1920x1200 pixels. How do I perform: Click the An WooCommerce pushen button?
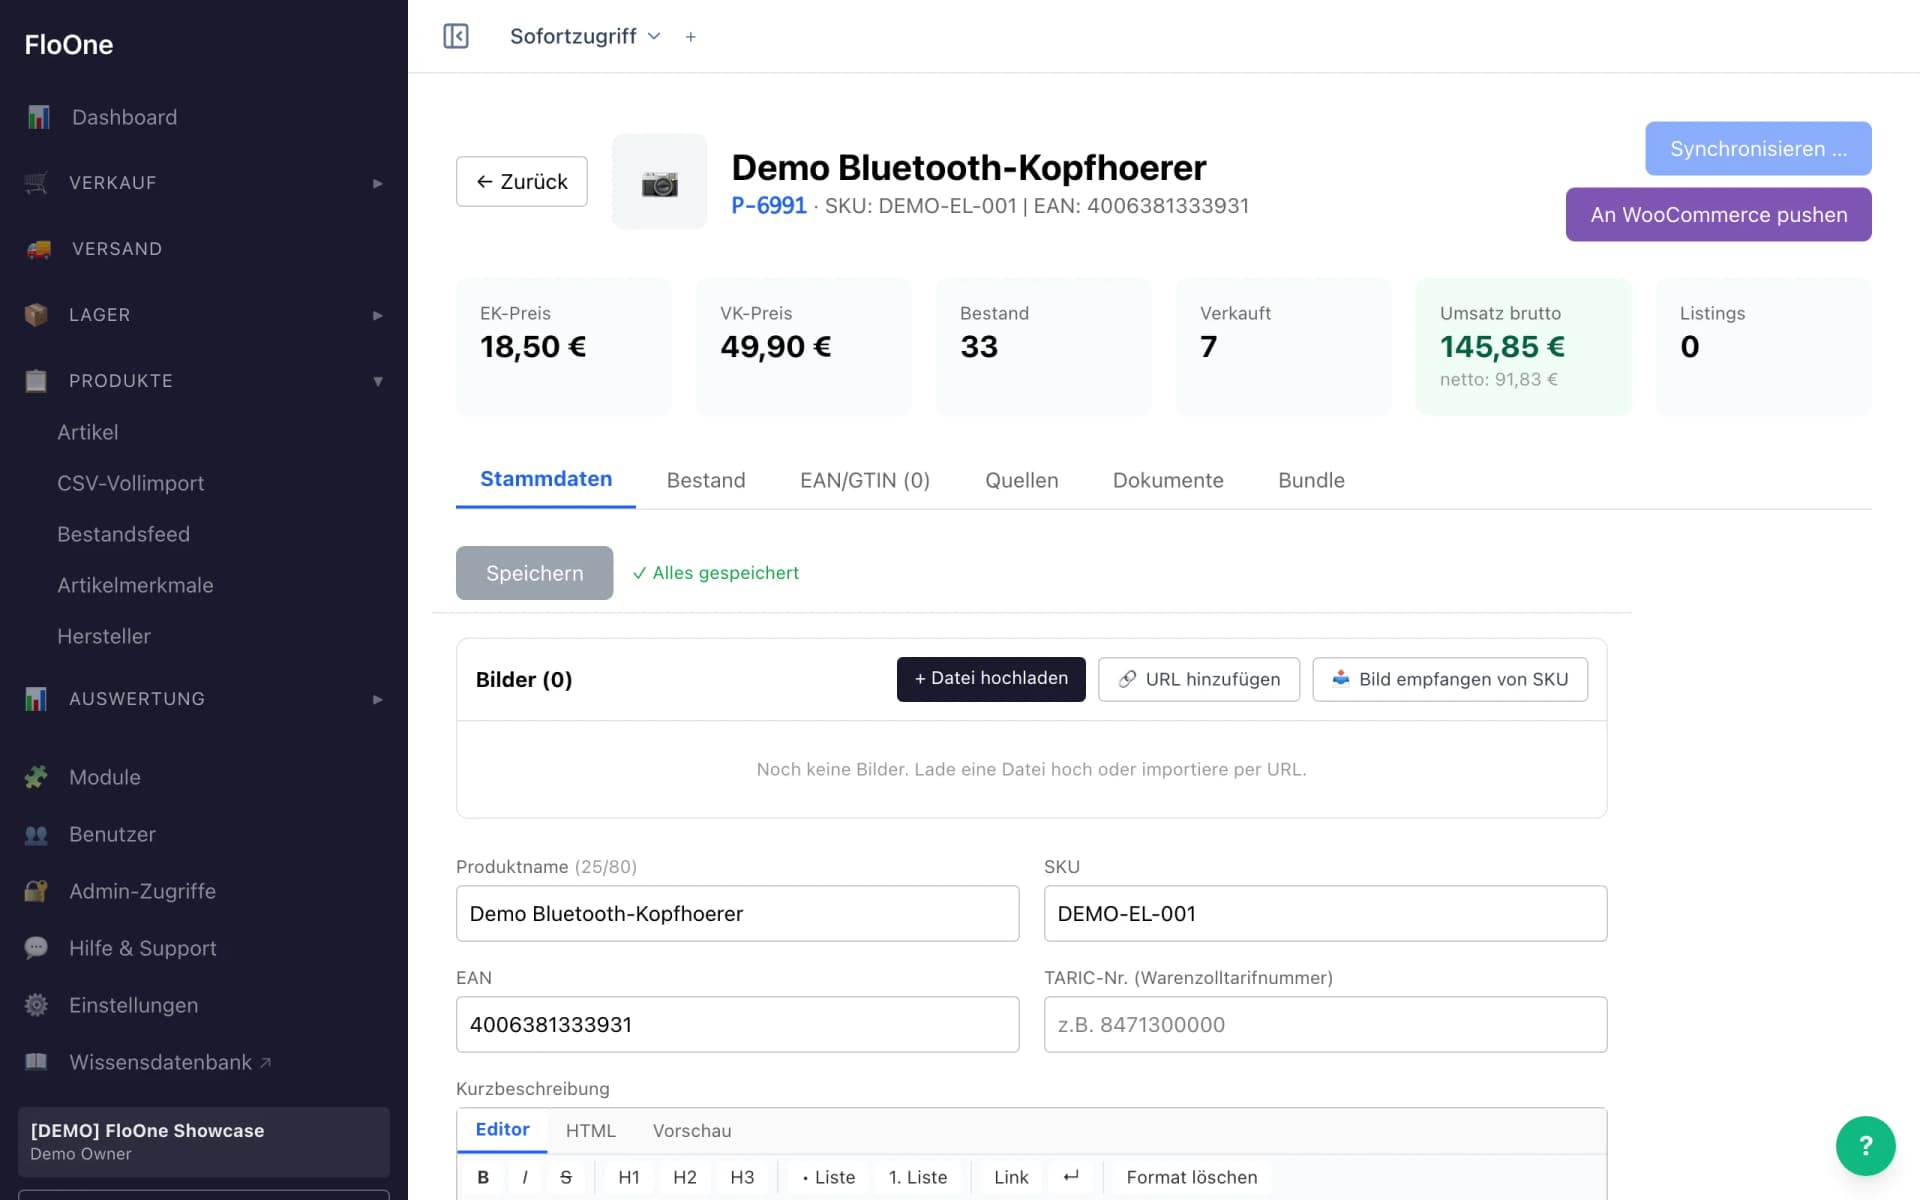tap(1718, 215)
